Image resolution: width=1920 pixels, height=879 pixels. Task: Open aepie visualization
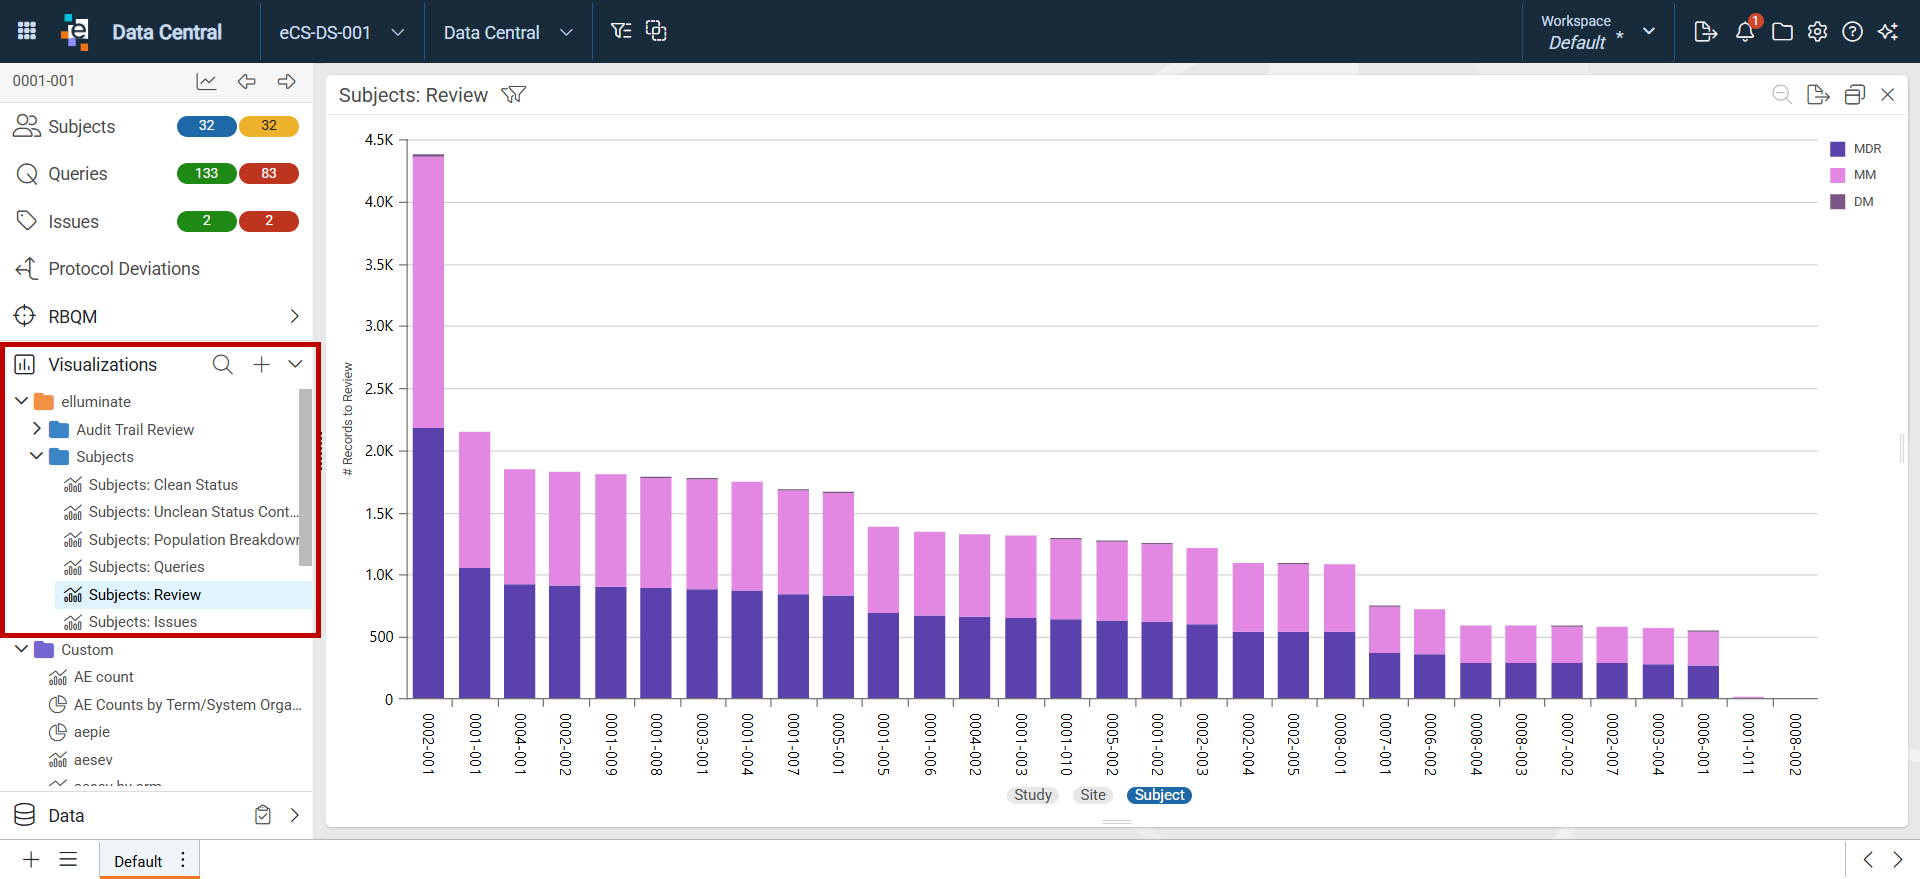point(91,732)
